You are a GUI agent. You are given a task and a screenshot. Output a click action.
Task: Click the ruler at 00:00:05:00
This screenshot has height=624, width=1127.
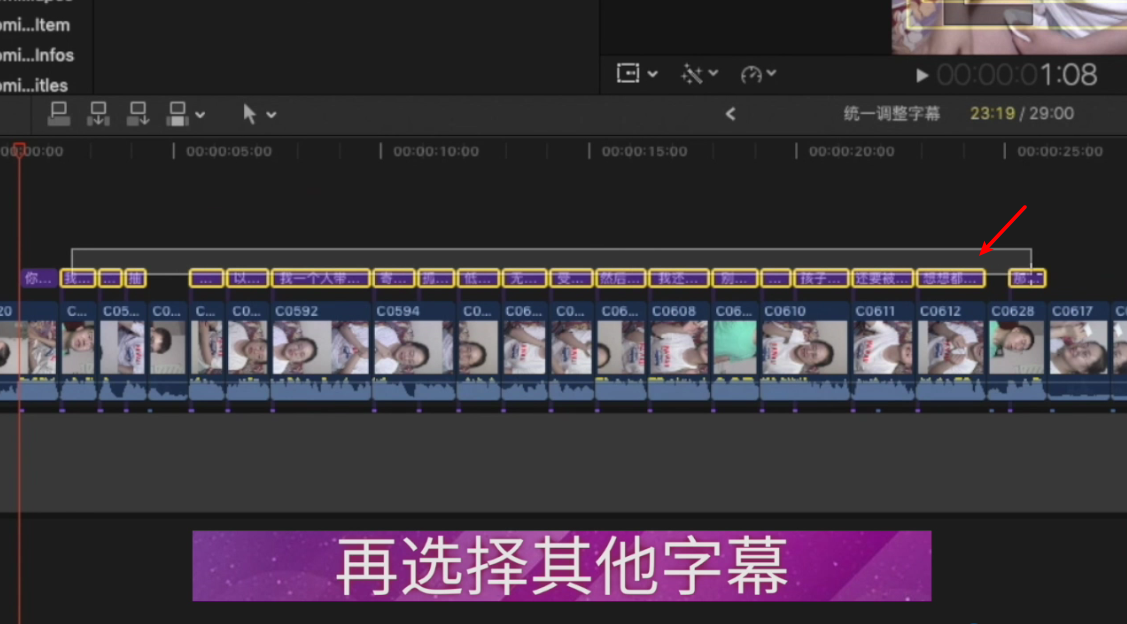point(229,152)
